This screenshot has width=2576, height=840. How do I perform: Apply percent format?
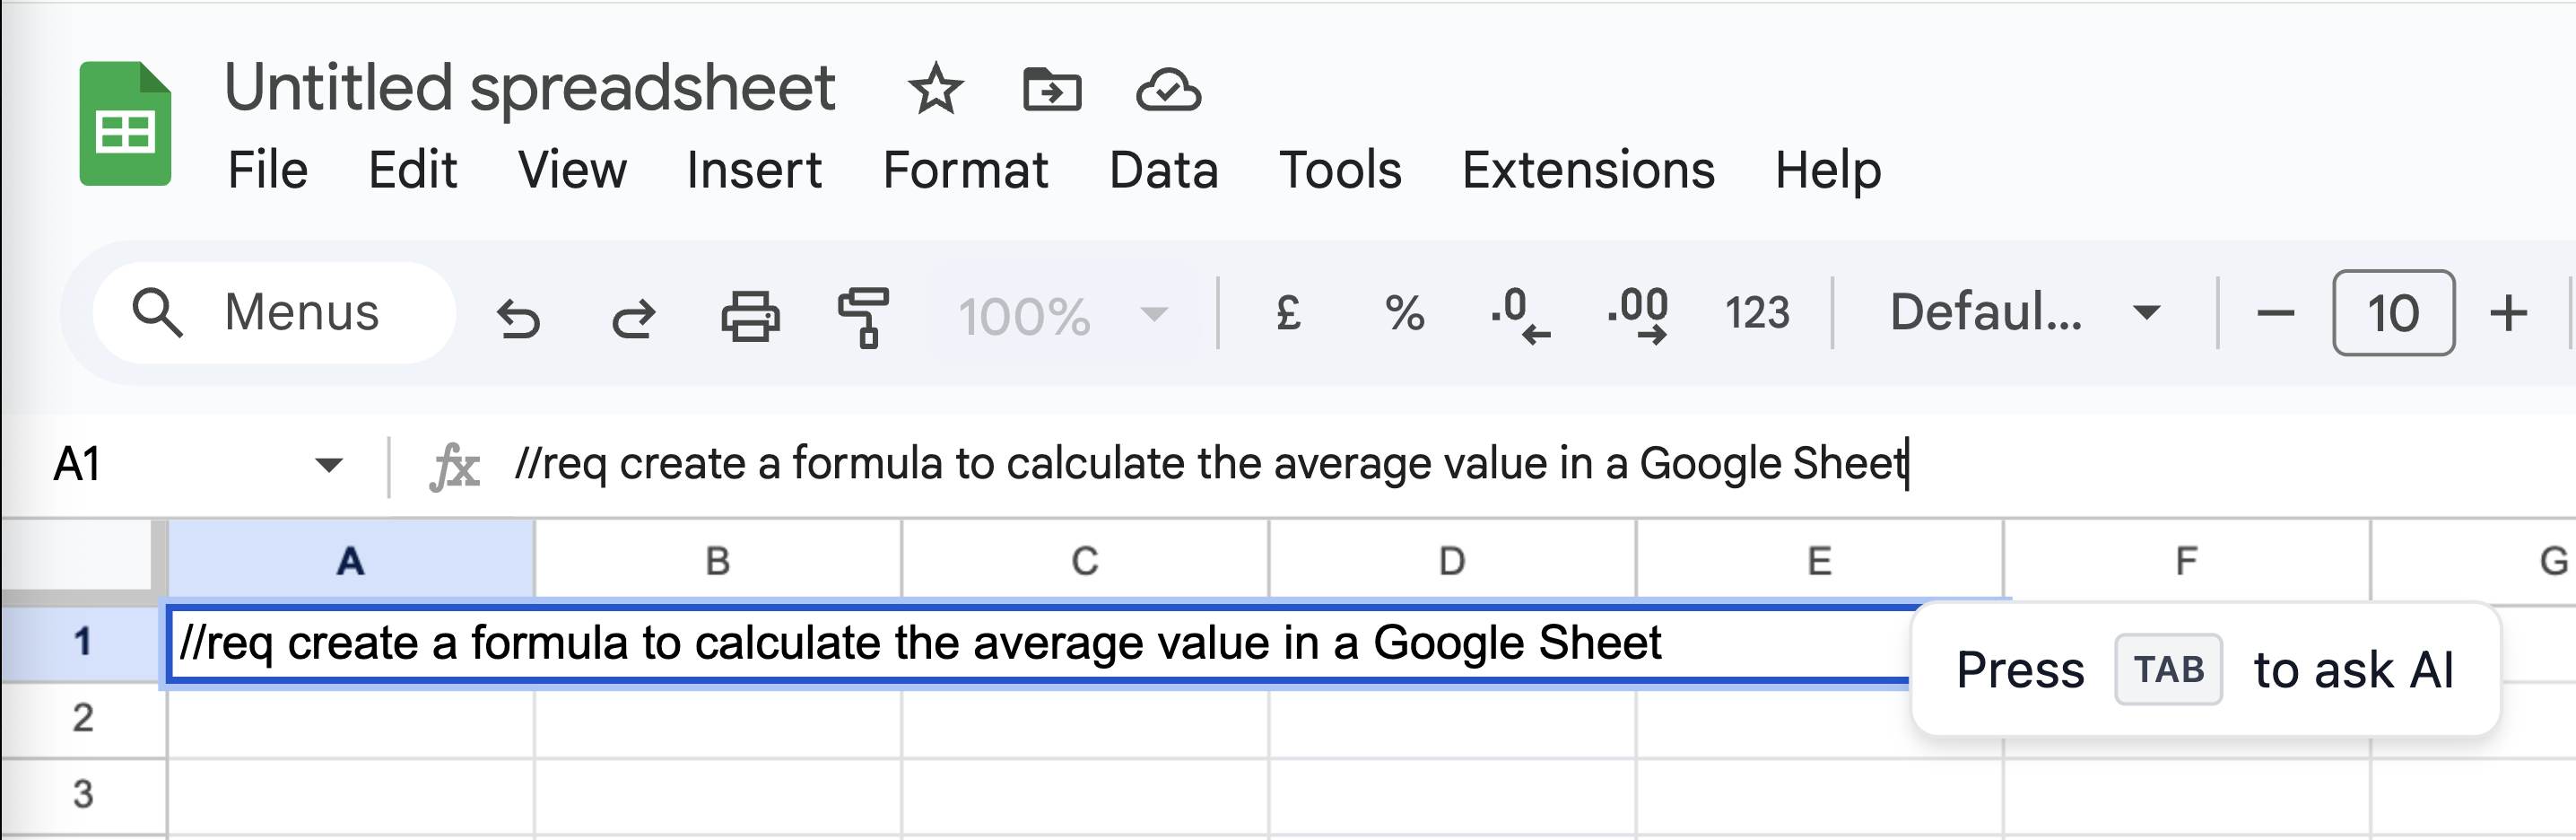point(1404,313)
